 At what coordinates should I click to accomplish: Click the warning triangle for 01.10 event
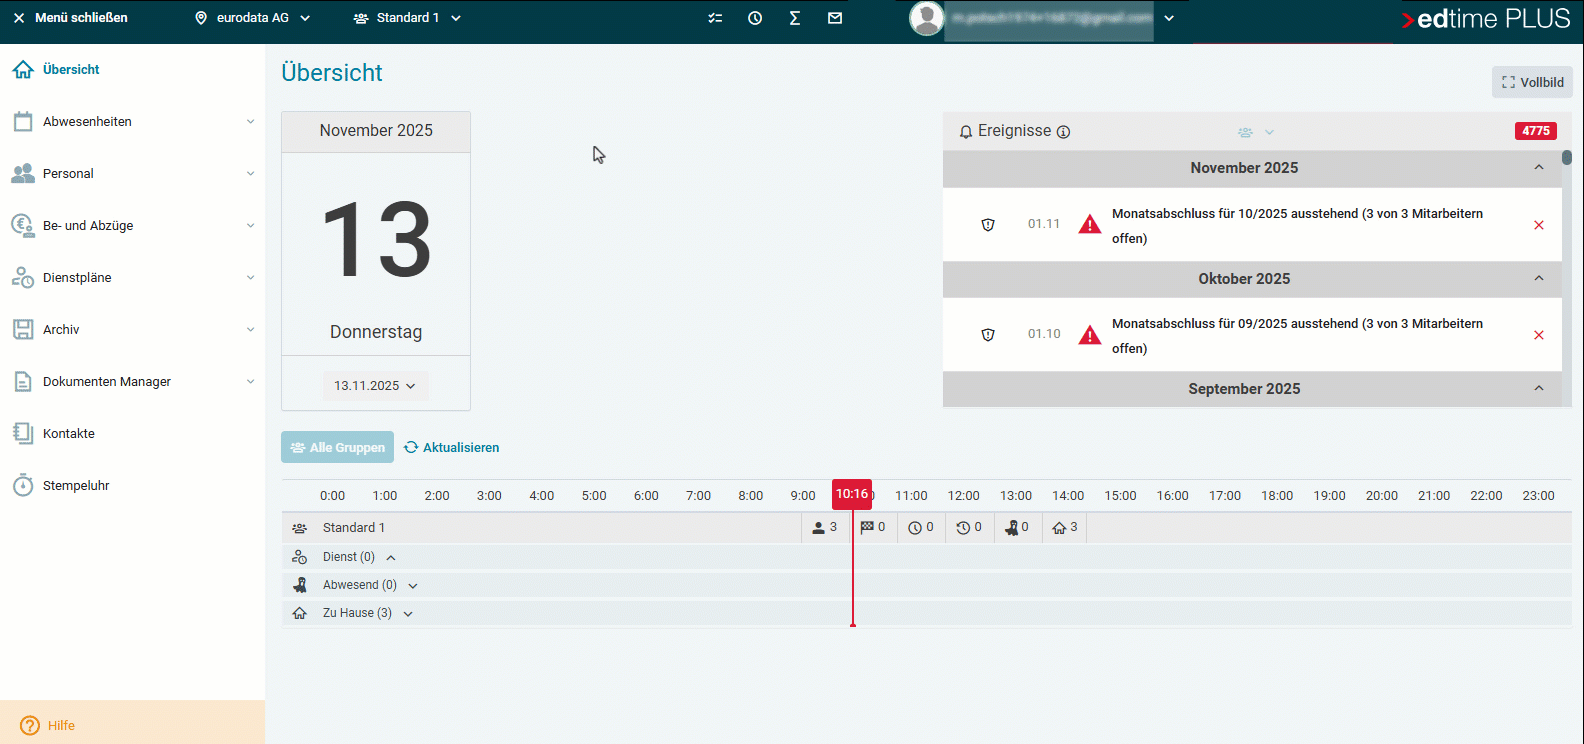[1090, 334]
